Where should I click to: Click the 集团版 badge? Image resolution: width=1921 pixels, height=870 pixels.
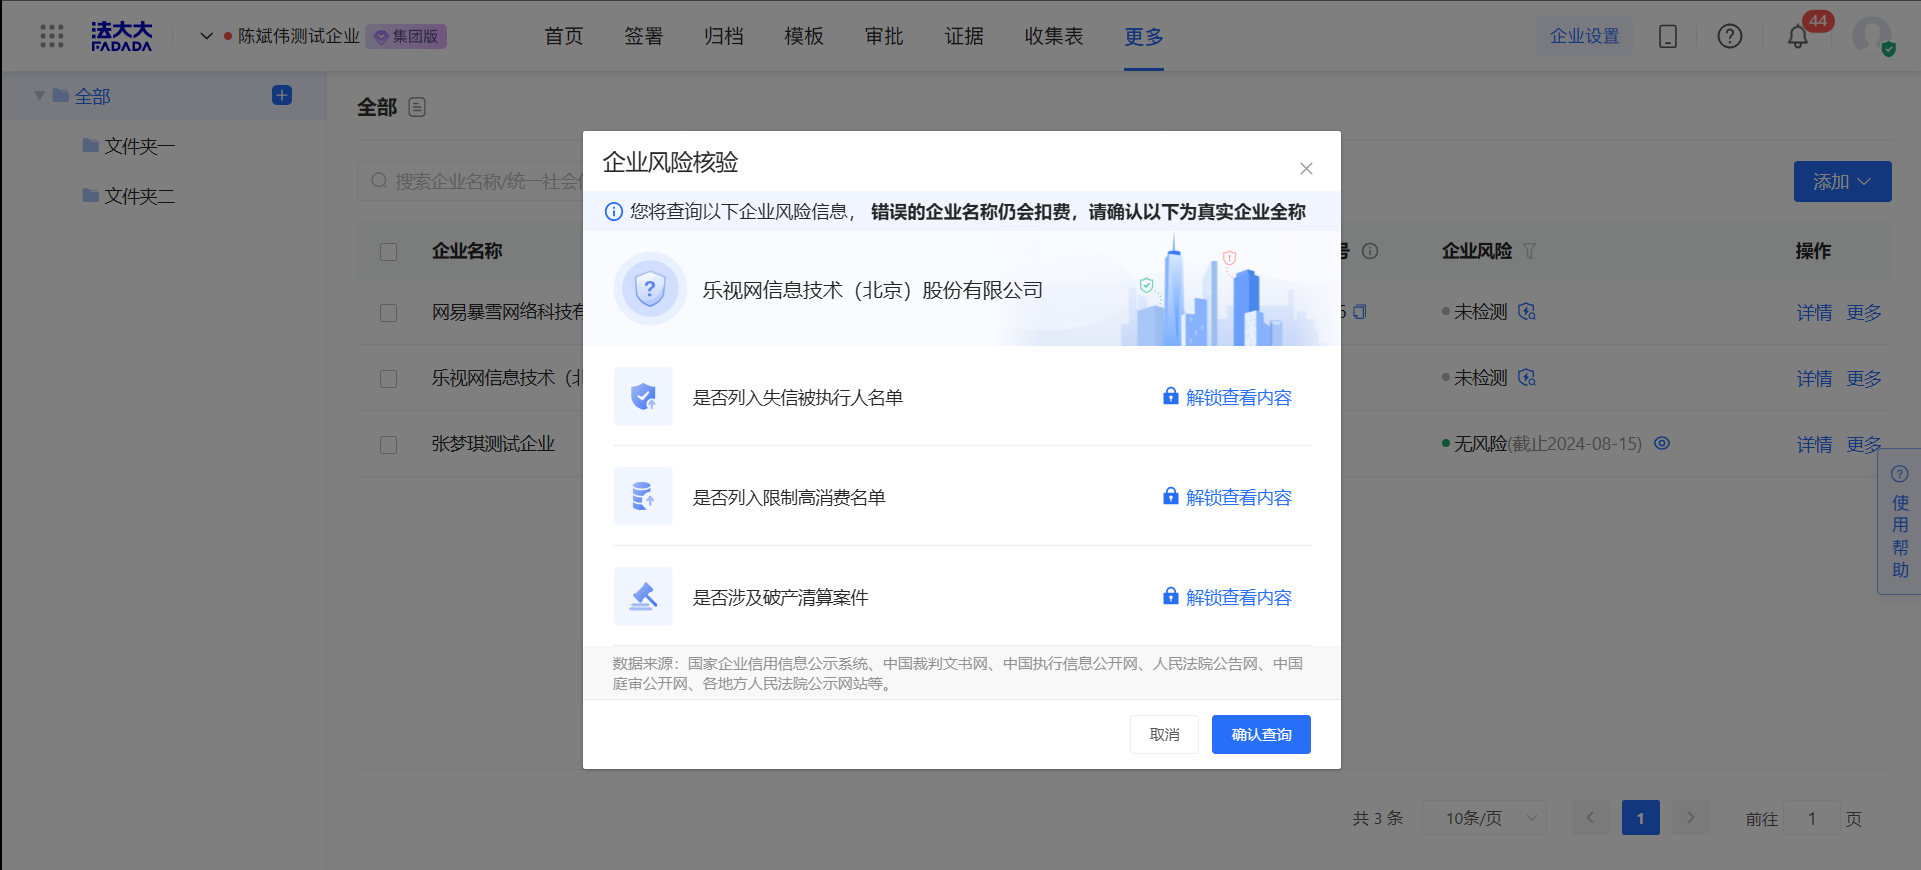click(x=406, y=36)
